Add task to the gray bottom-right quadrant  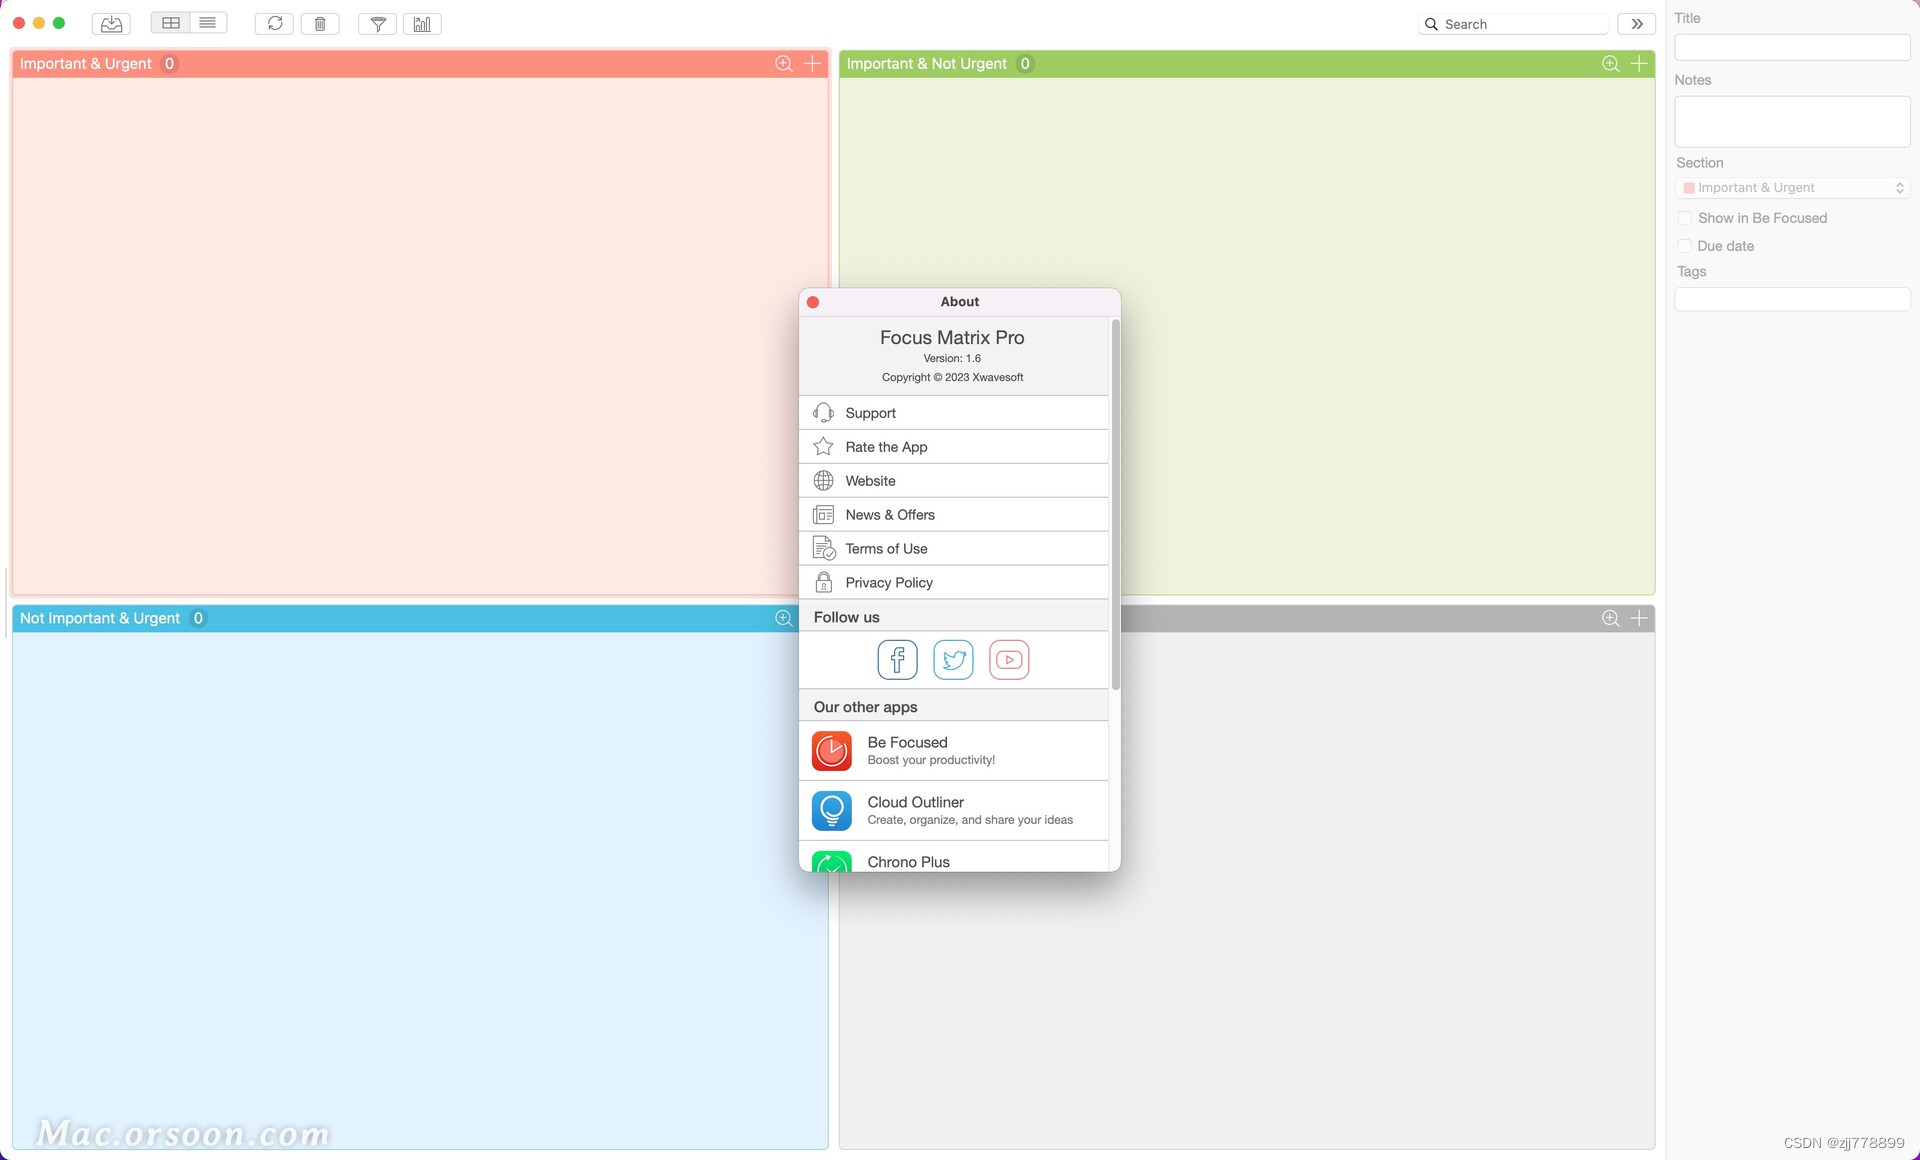coord(1640,618)
